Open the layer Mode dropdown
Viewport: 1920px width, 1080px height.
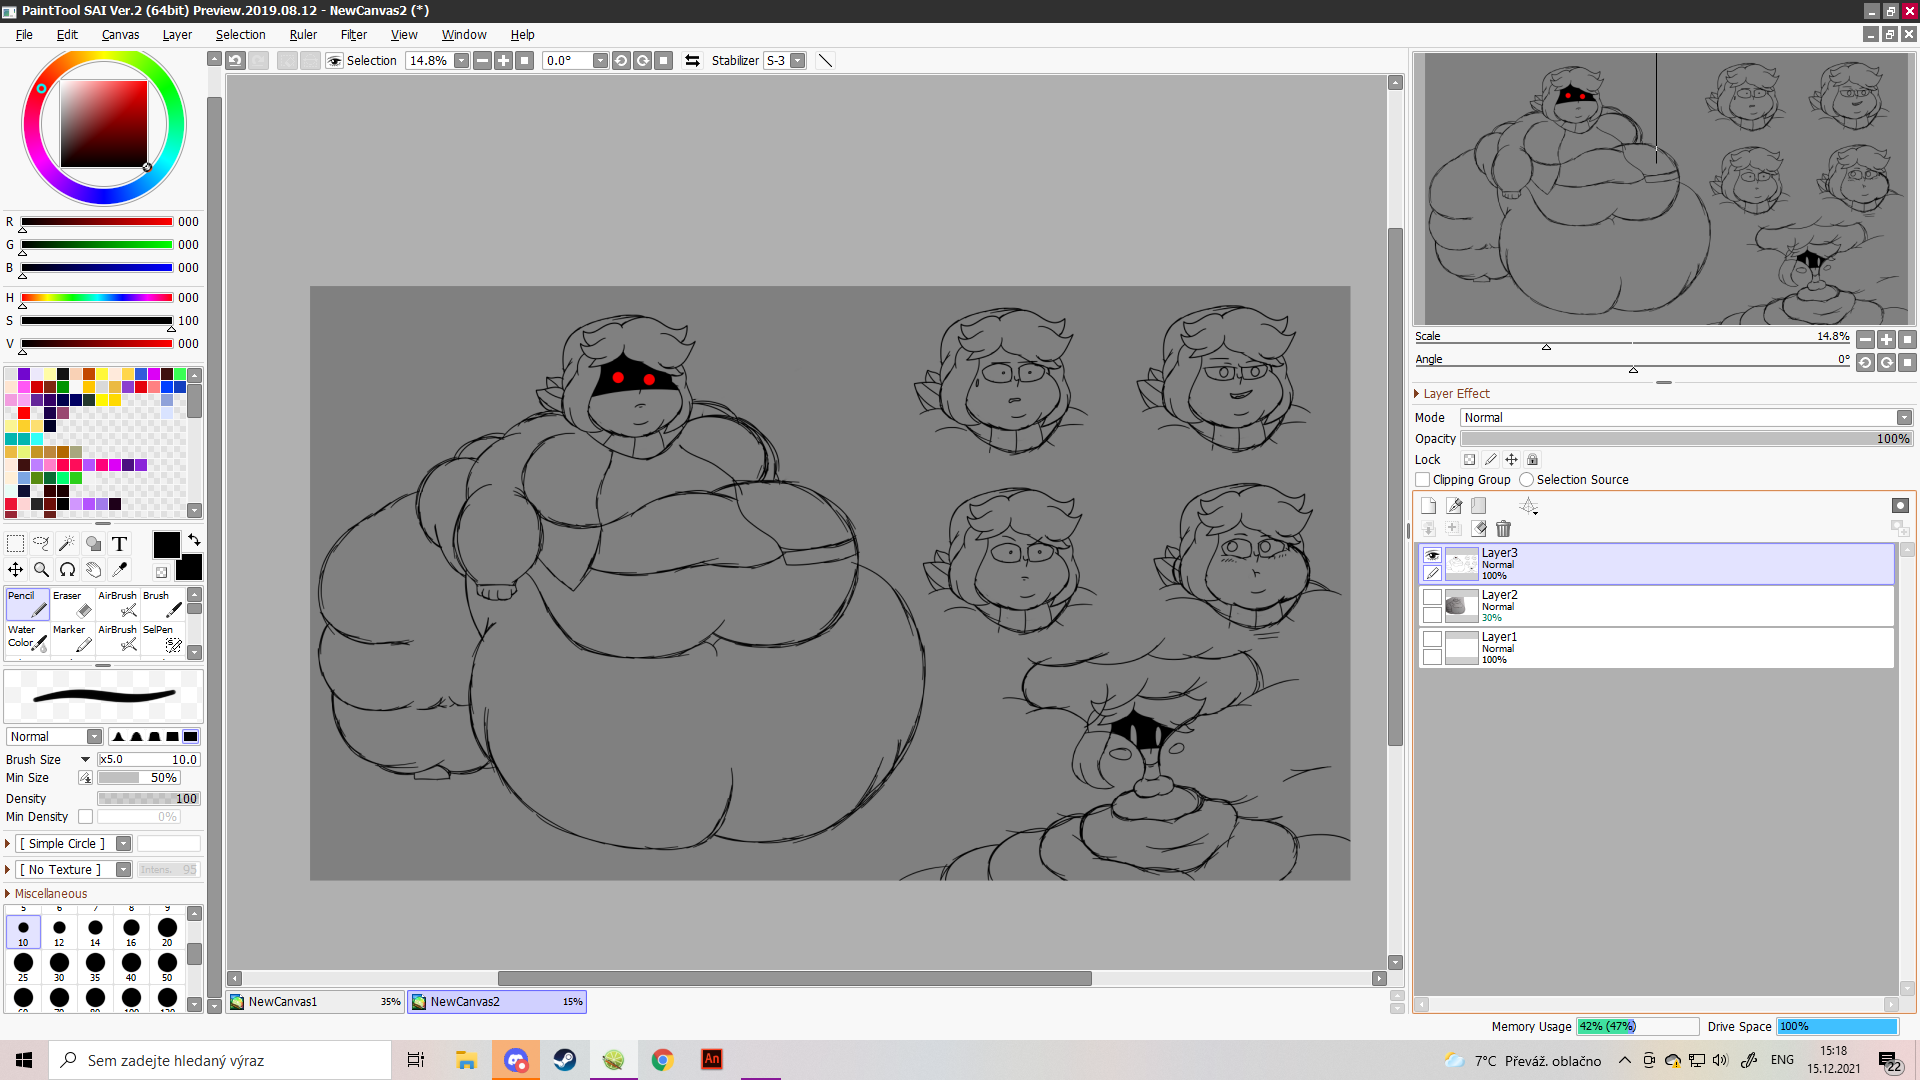[x=1685, y=417]
